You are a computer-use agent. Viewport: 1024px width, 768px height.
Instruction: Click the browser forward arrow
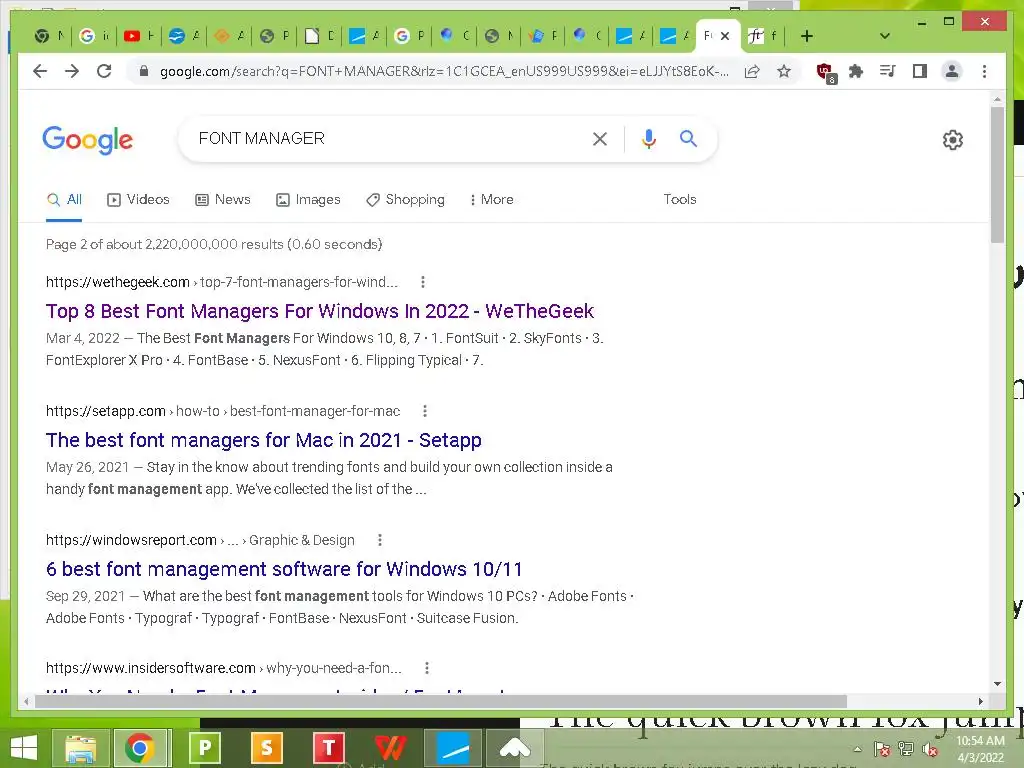pyautogui.click(x=72, y=71)
